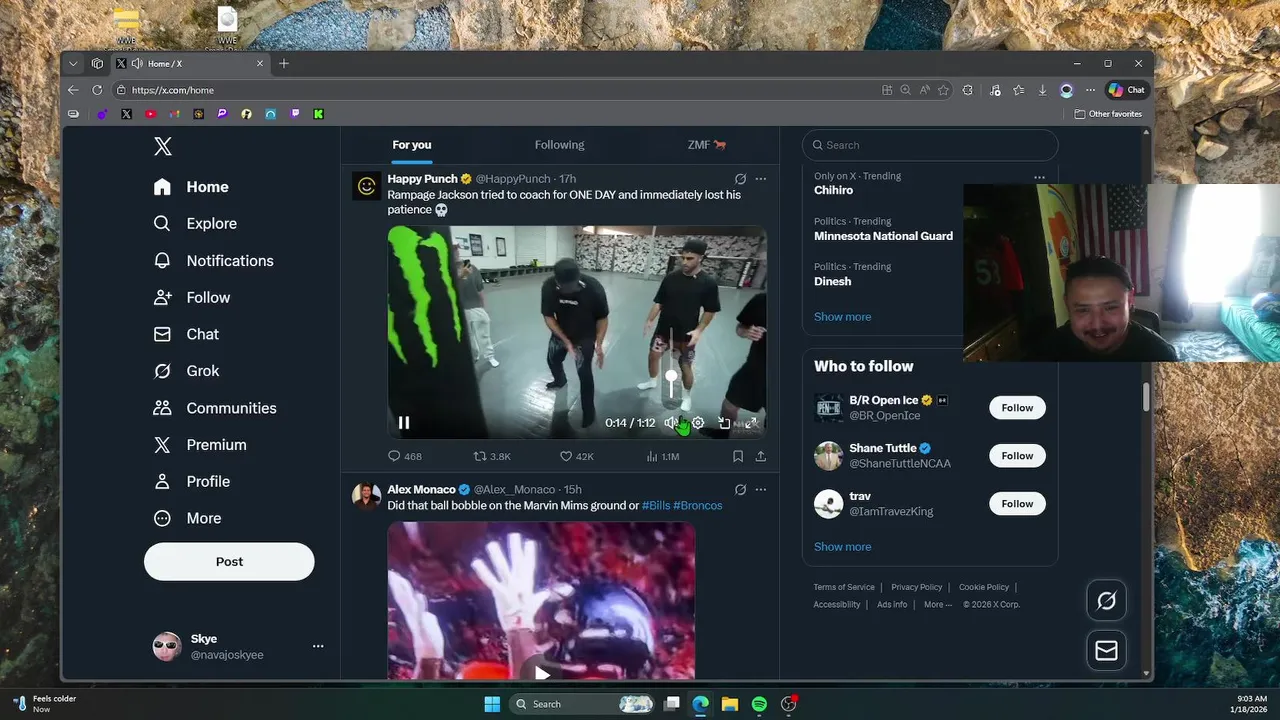The width and height of the screenshot is (1280, 720).
Task: Follow trav account
Action: pos(1017,504)
